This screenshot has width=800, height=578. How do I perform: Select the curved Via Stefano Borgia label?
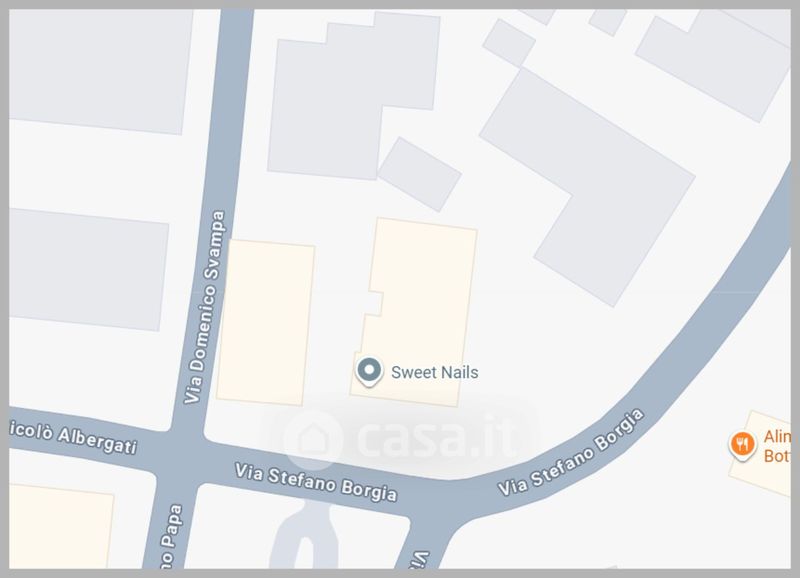point(571,452)
